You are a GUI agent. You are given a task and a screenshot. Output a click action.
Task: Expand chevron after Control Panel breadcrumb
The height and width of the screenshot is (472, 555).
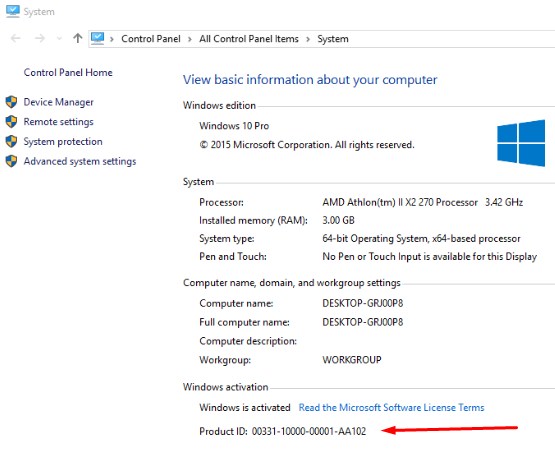(x=190, y=39)
